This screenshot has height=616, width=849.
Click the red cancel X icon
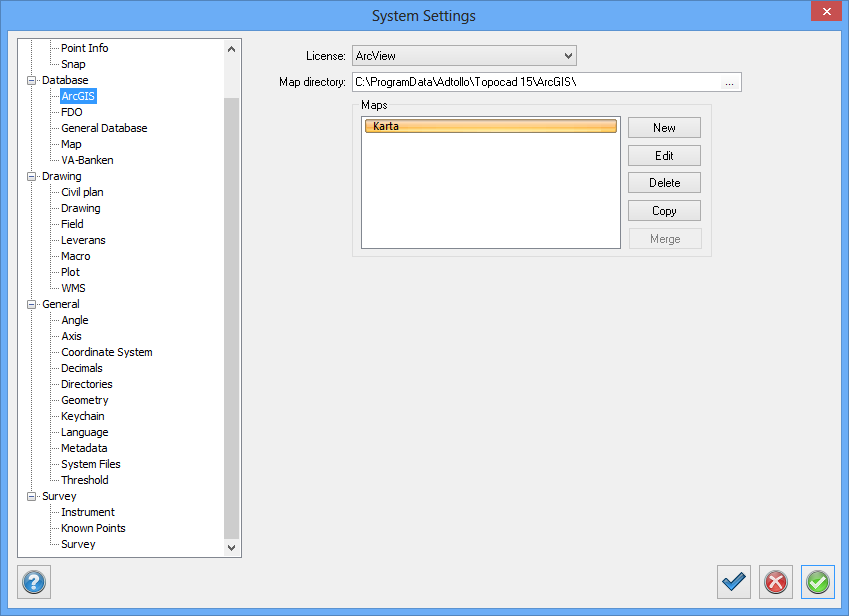(x=776, y=581)
